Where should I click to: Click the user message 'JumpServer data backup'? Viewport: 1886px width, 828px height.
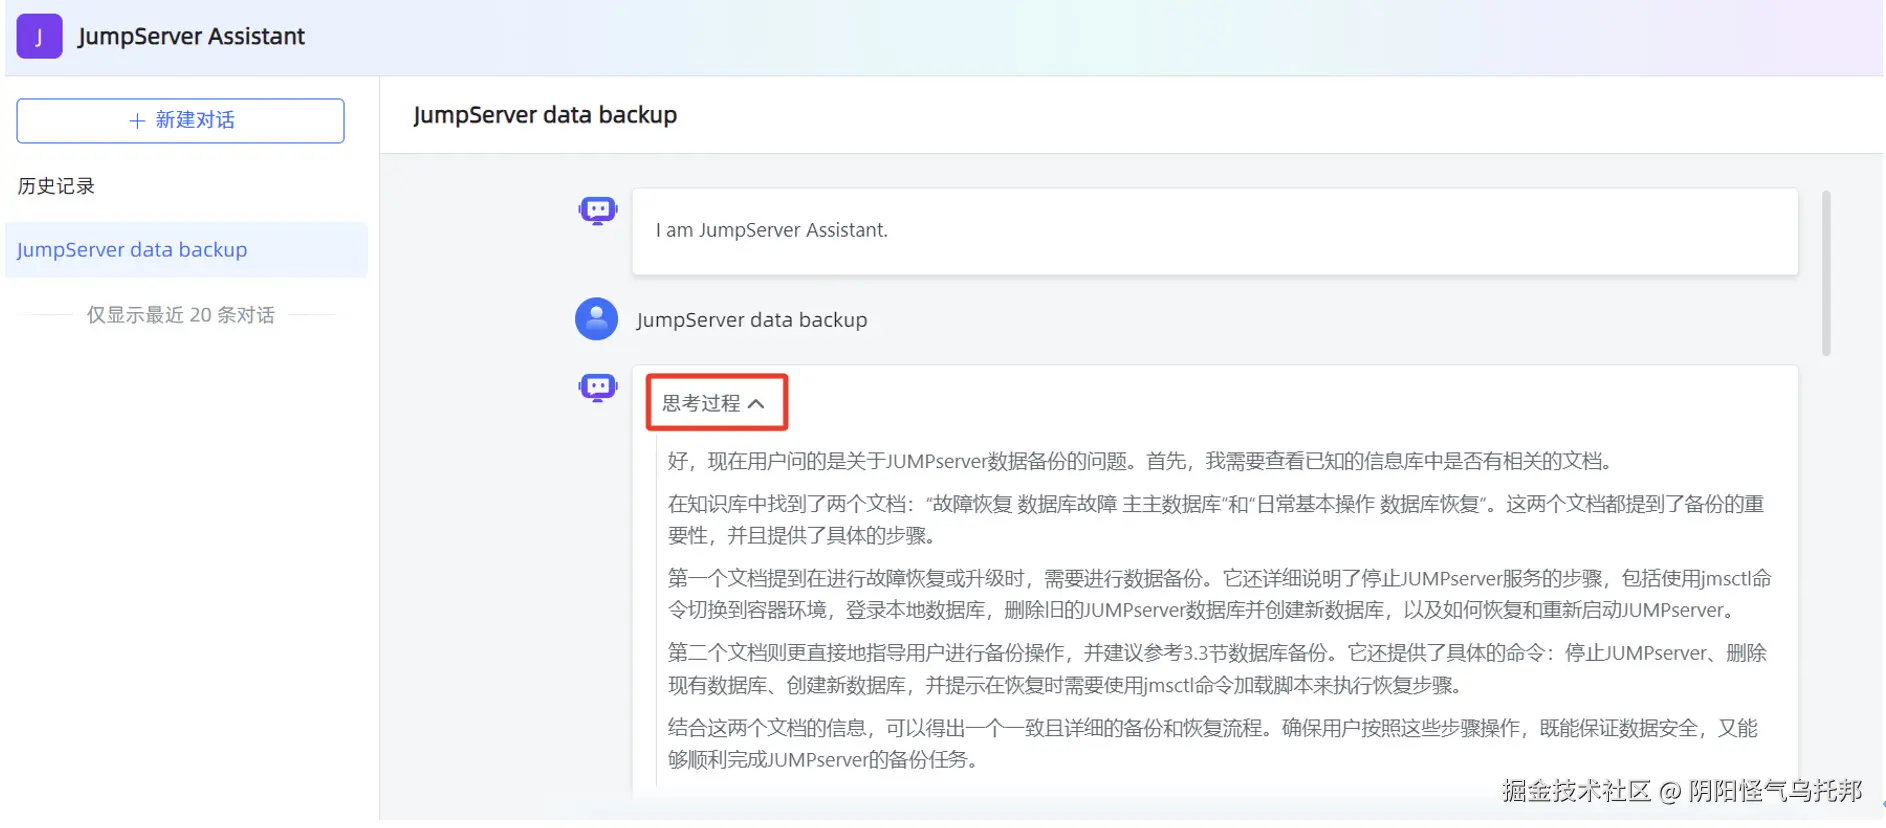(751, 320)
